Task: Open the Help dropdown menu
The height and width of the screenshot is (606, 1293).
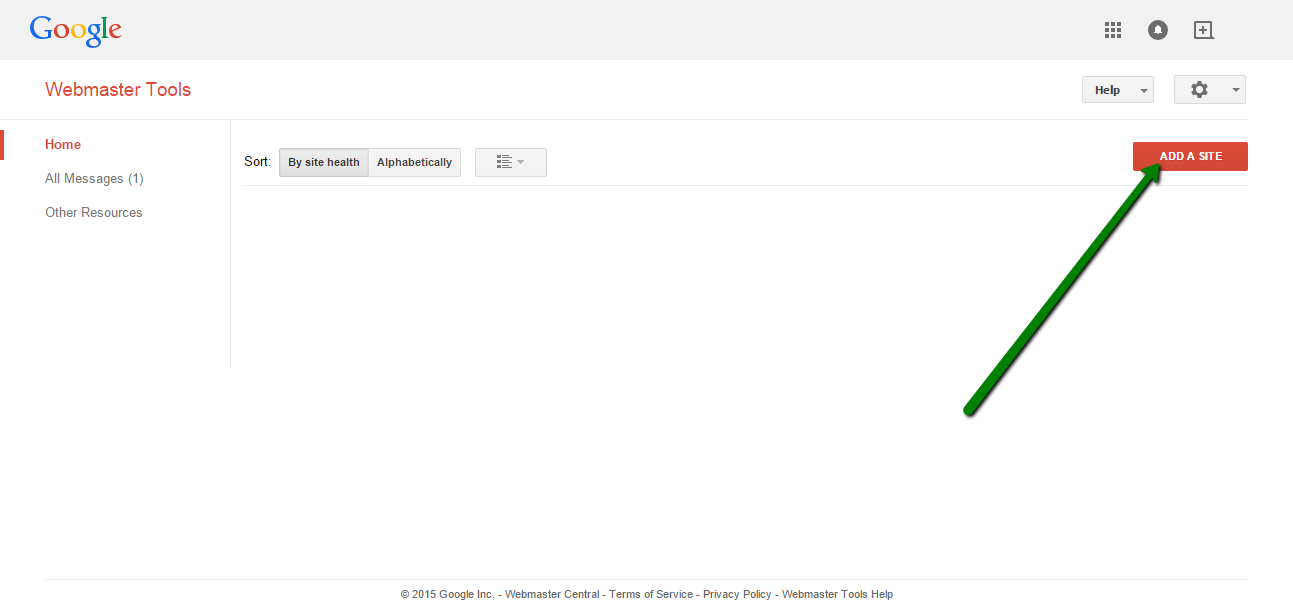Action: pyautogui.click(x=1117, y=90)
